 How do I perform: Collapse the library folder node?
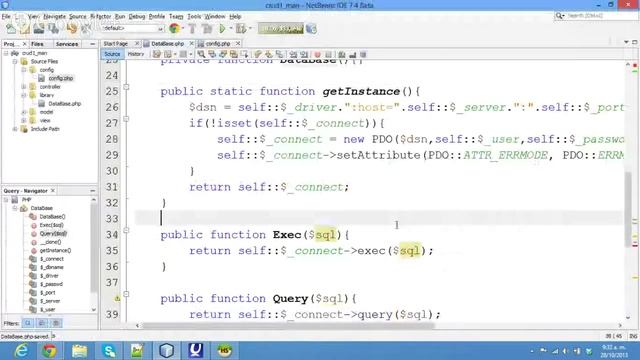coord(24,95)
